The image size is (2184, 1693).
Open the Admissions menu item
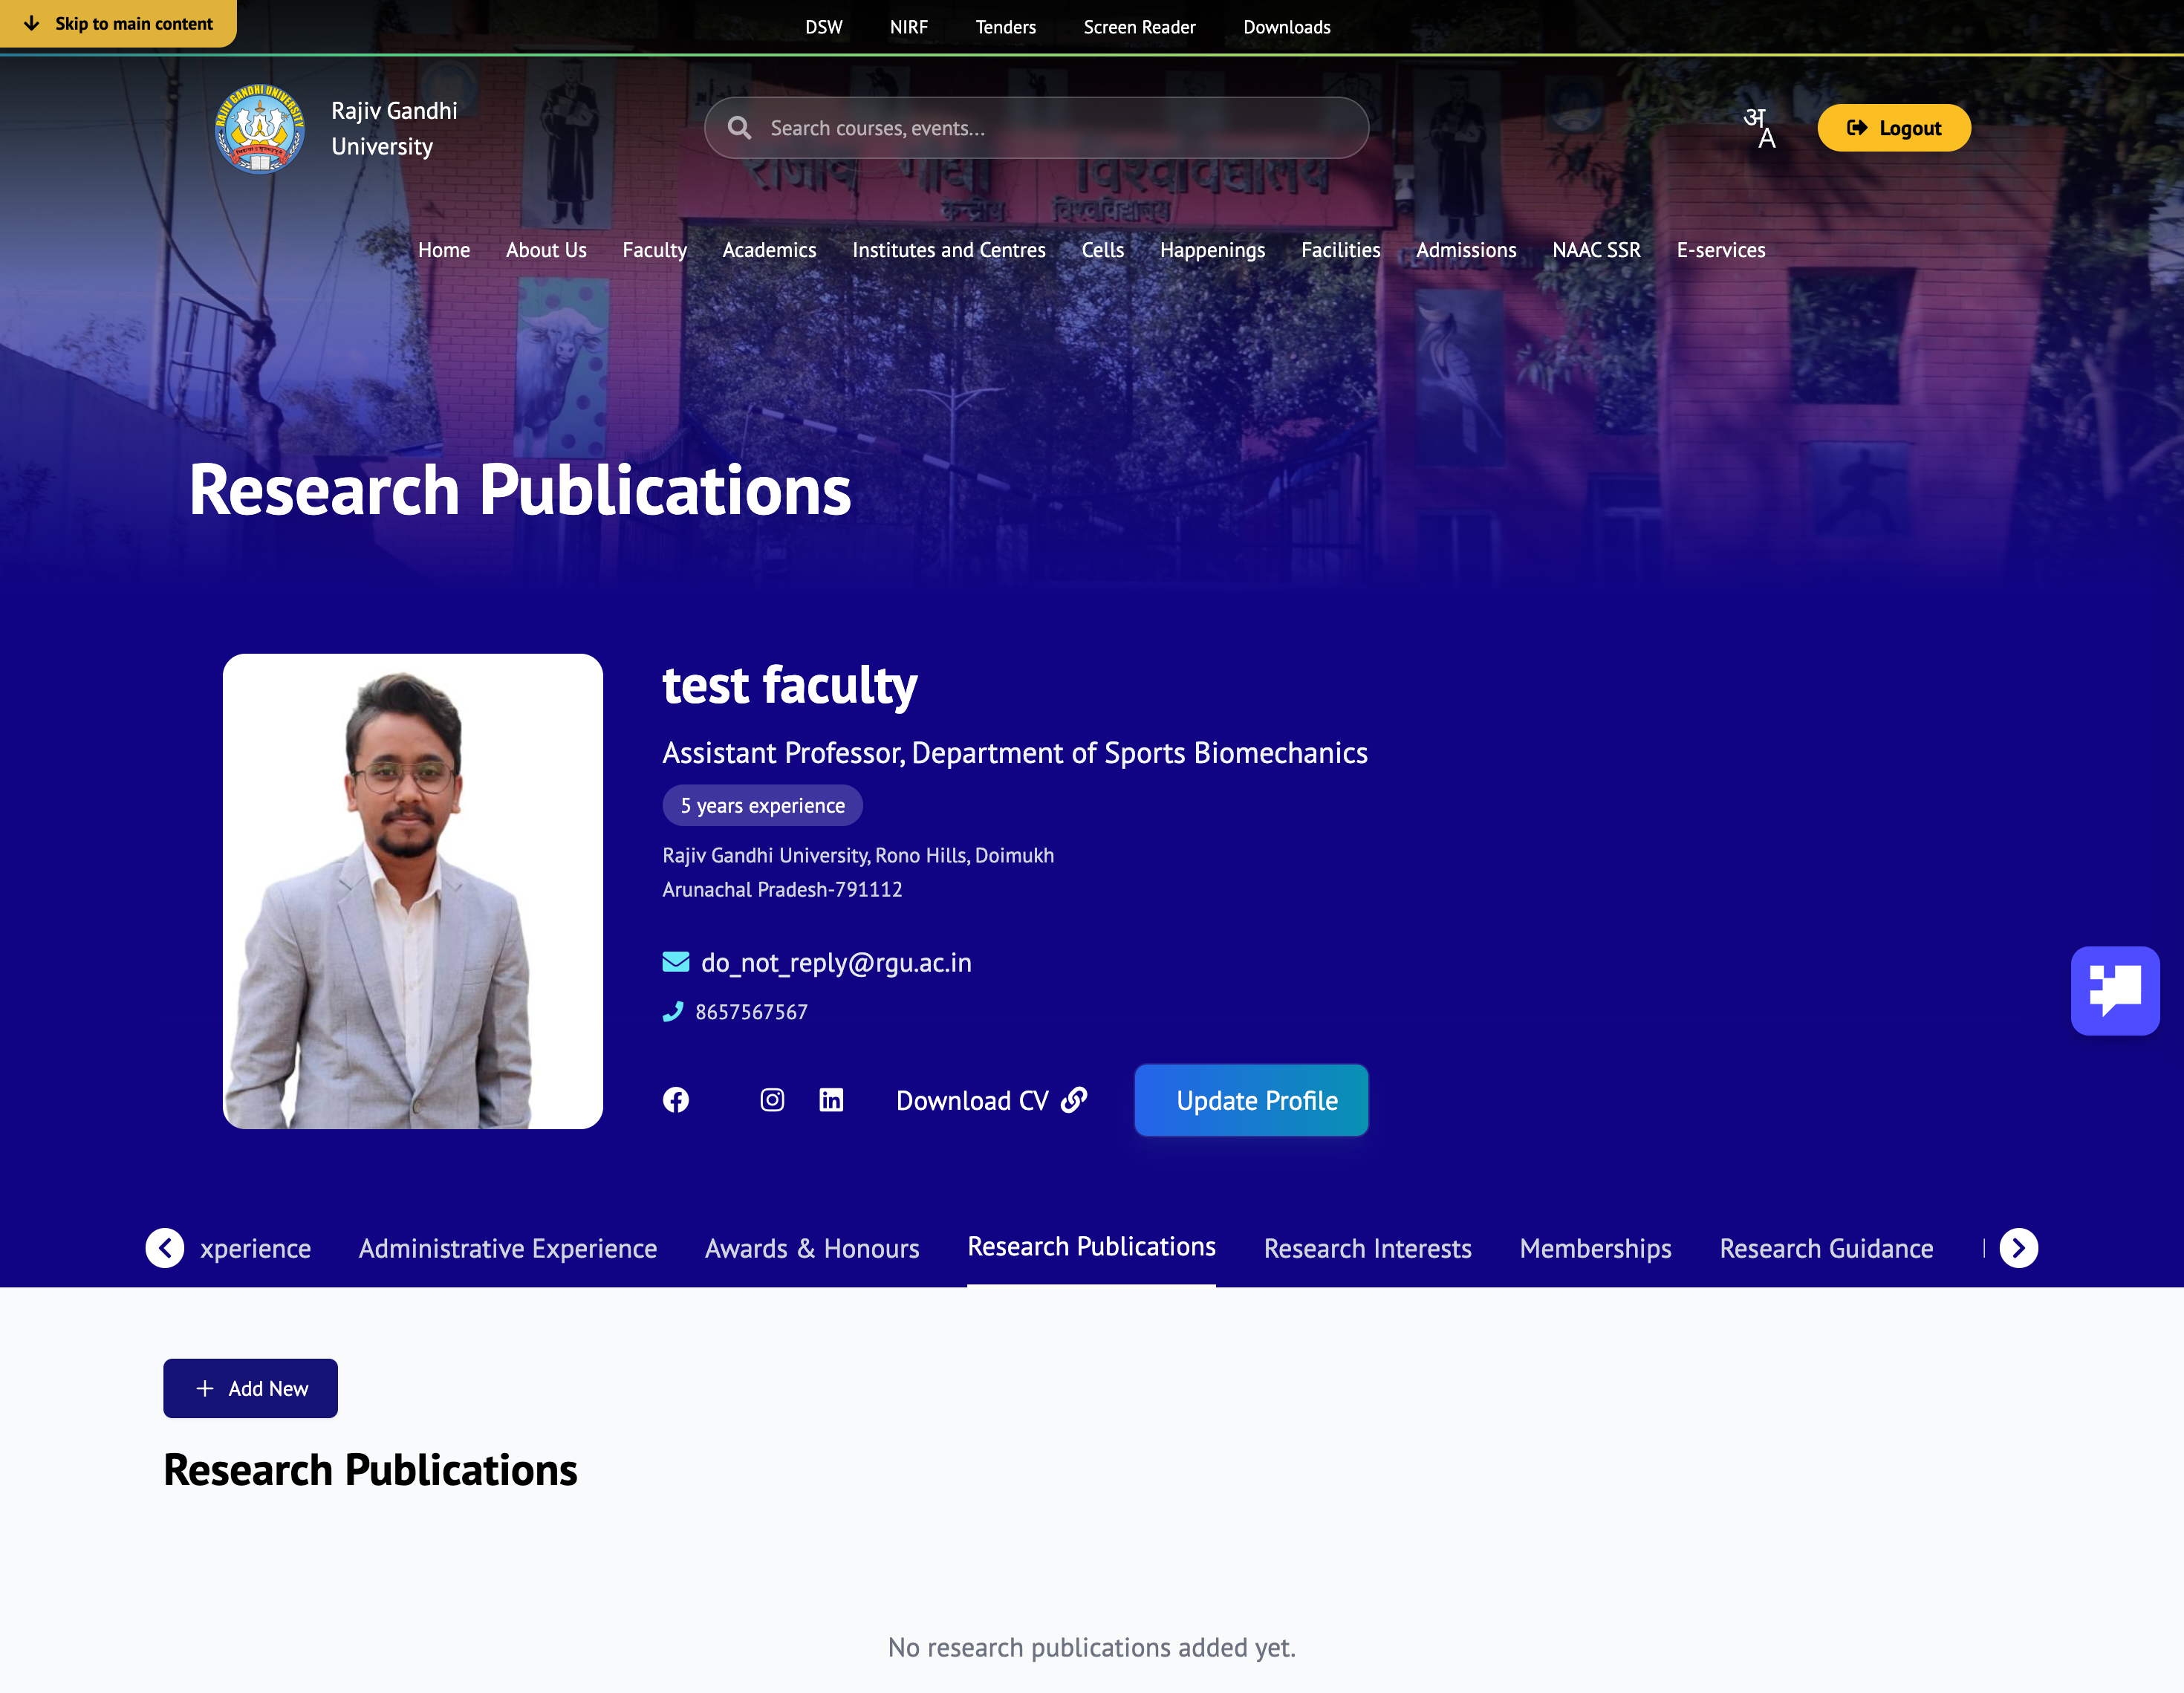tap(1466, 250)
